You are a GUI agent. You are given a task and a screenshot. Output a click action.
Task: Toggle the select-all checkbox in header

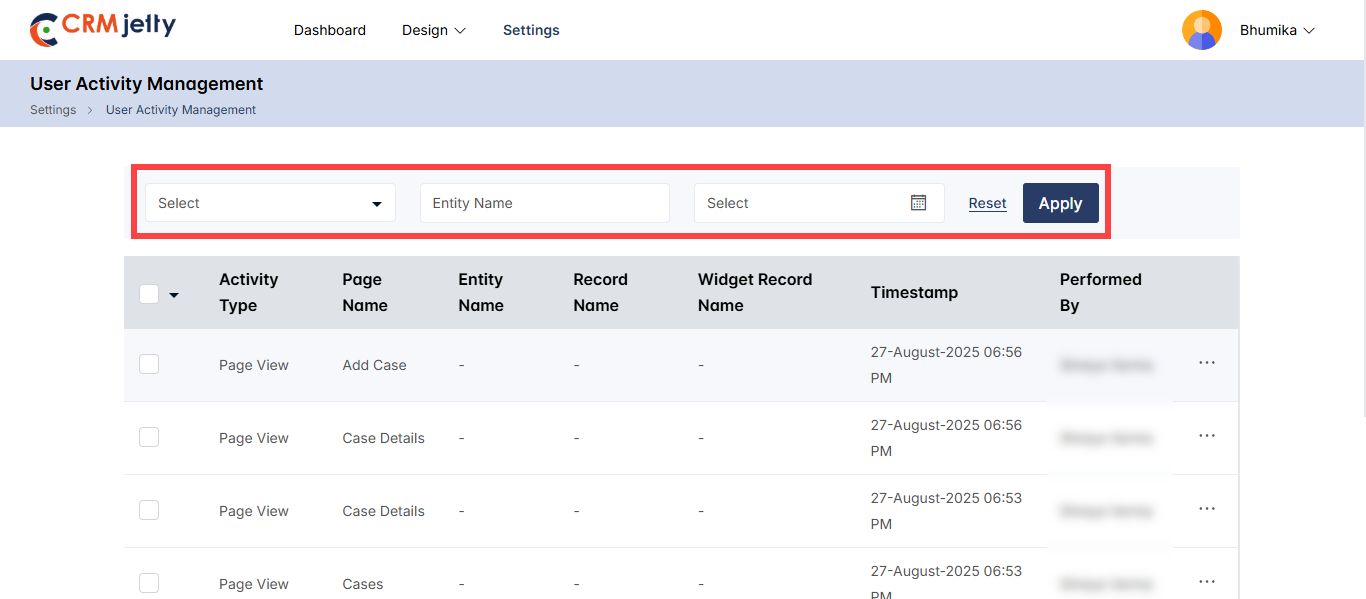click(149, 294)
